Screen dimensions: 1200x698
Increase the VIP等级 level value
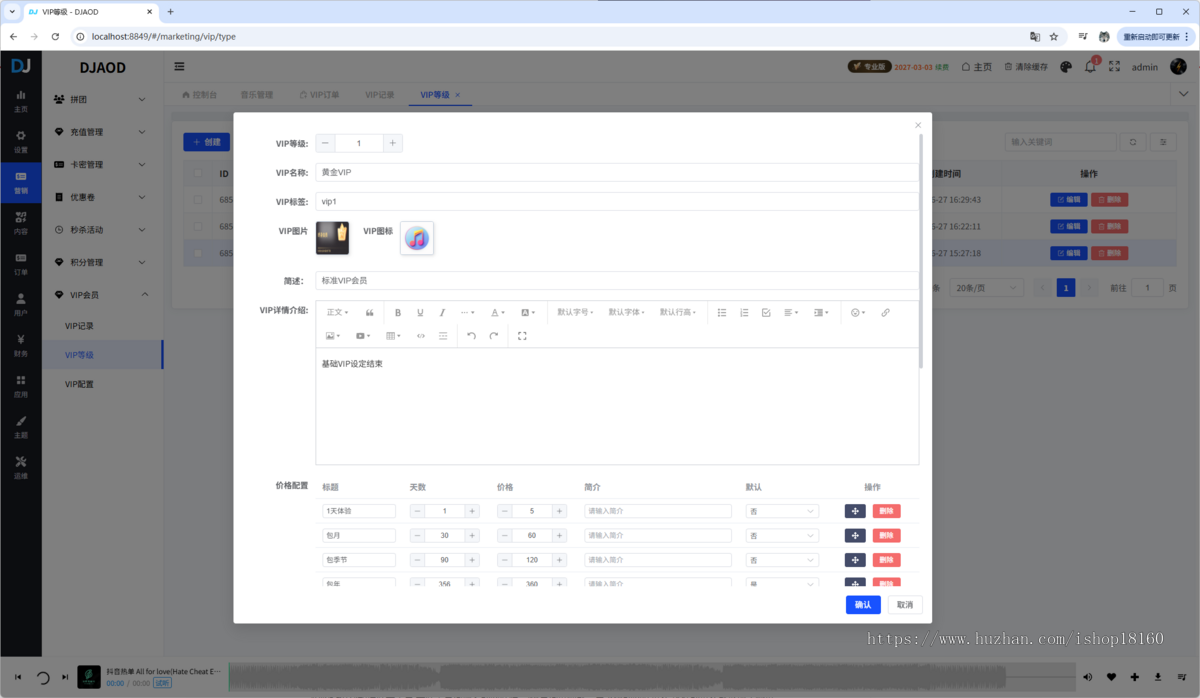[393, 143]
